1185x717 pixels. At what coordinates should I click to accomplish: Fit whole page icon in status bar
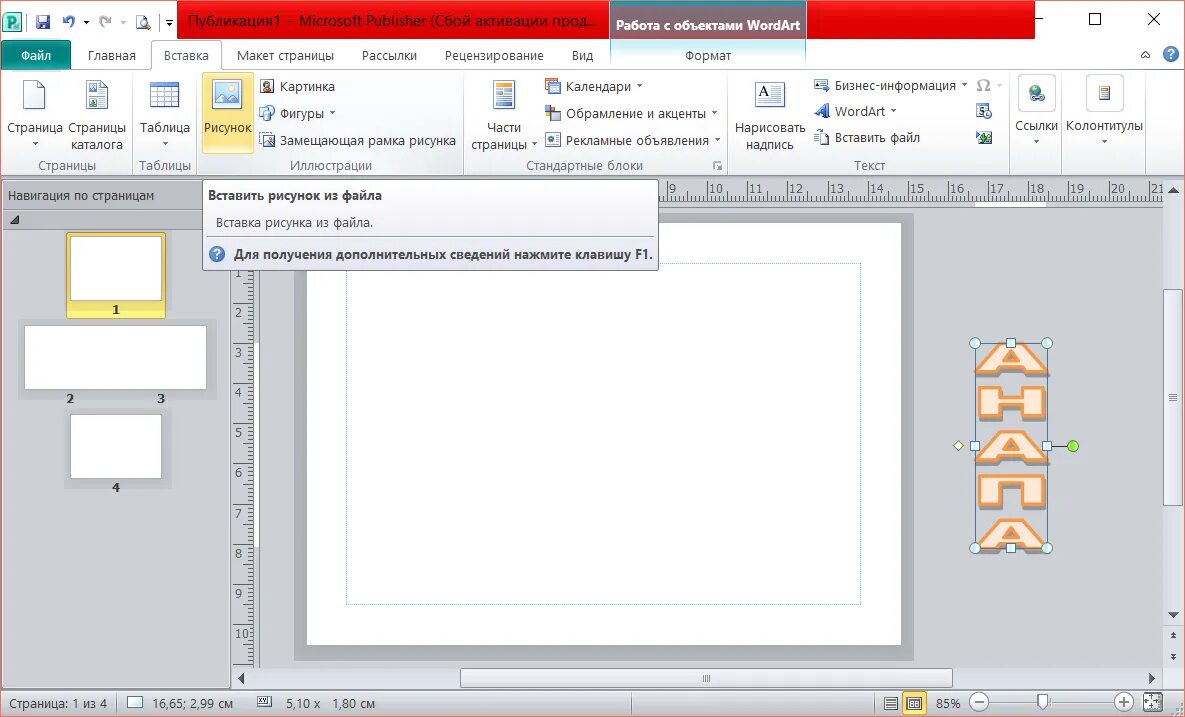point(1152,703)
